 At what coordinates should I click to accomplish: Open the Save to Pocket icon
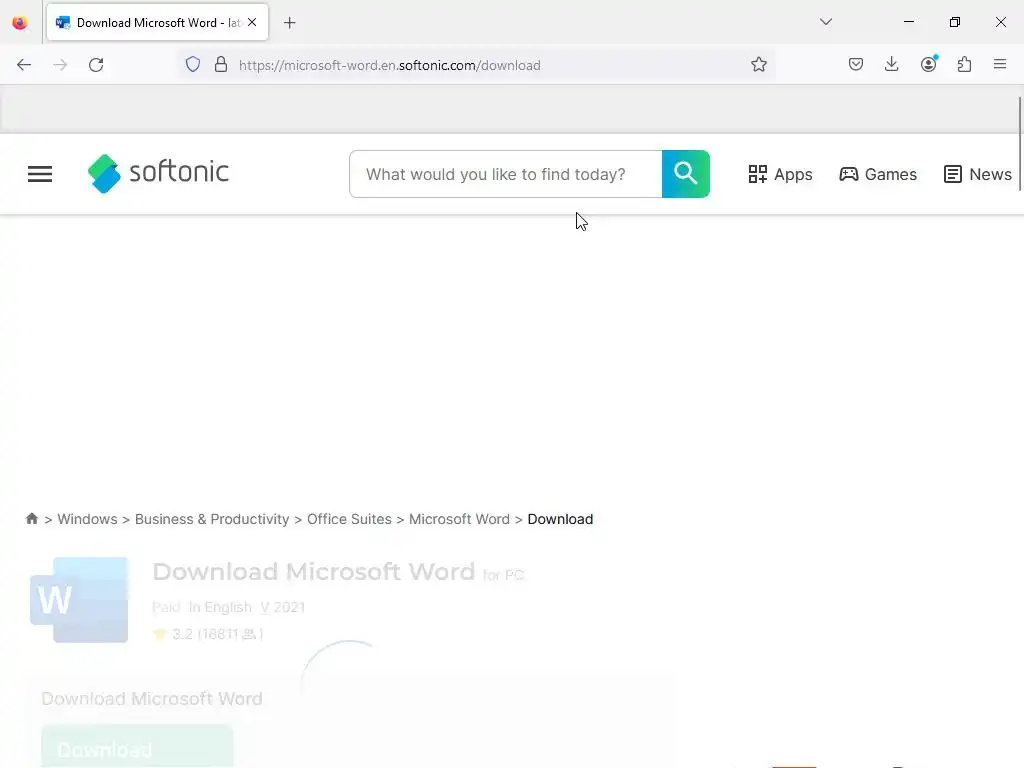coord(856,65)
